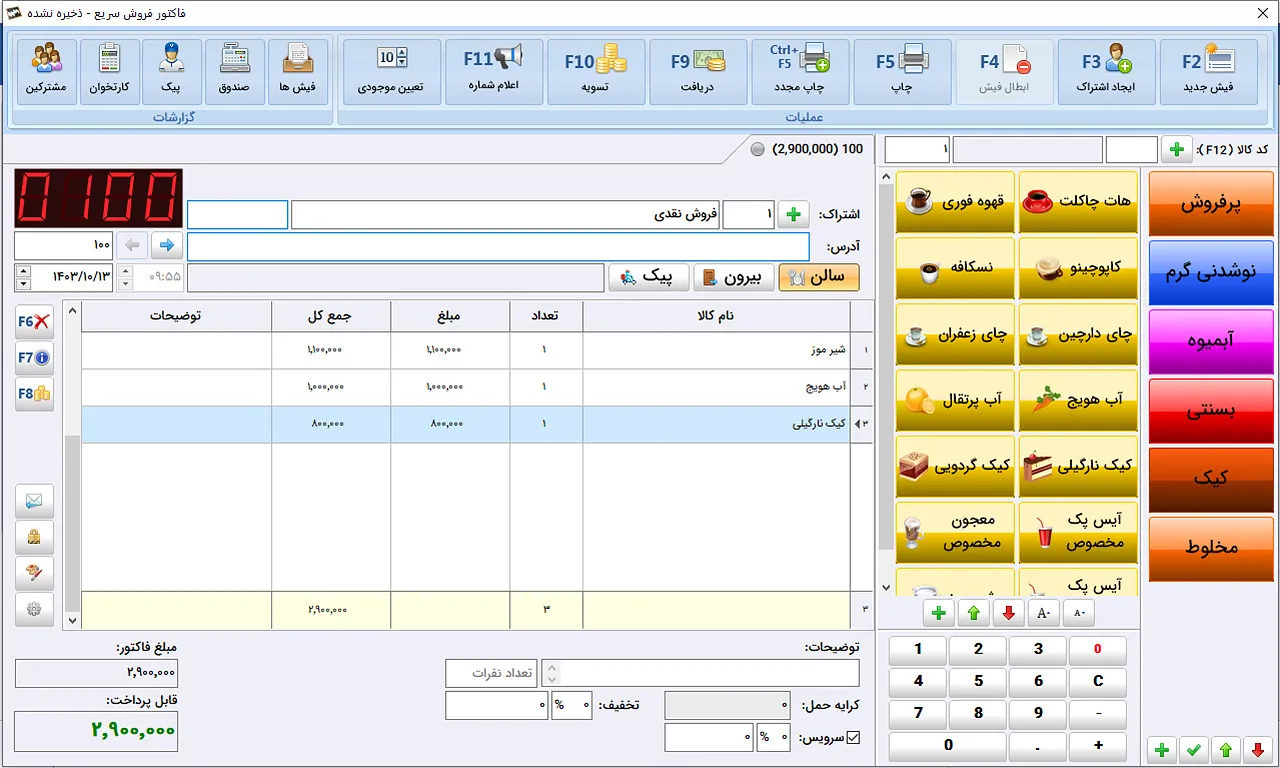Focus the آدرس address input field
Image resolution: width=1280 pixels, height=768 pixels.
498,246
